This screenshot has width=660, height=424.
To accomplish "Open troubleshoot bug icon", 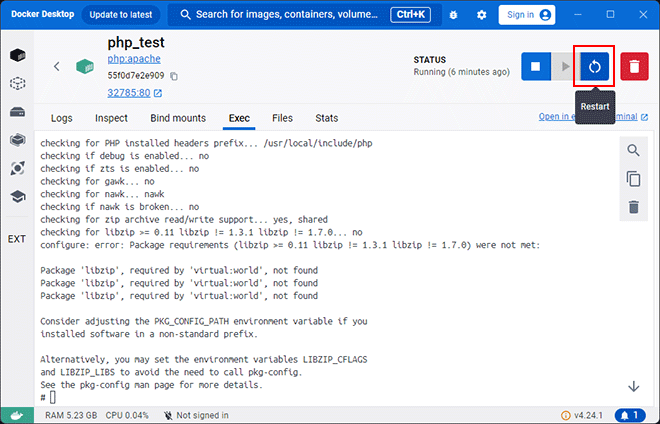I will point(453,15).
